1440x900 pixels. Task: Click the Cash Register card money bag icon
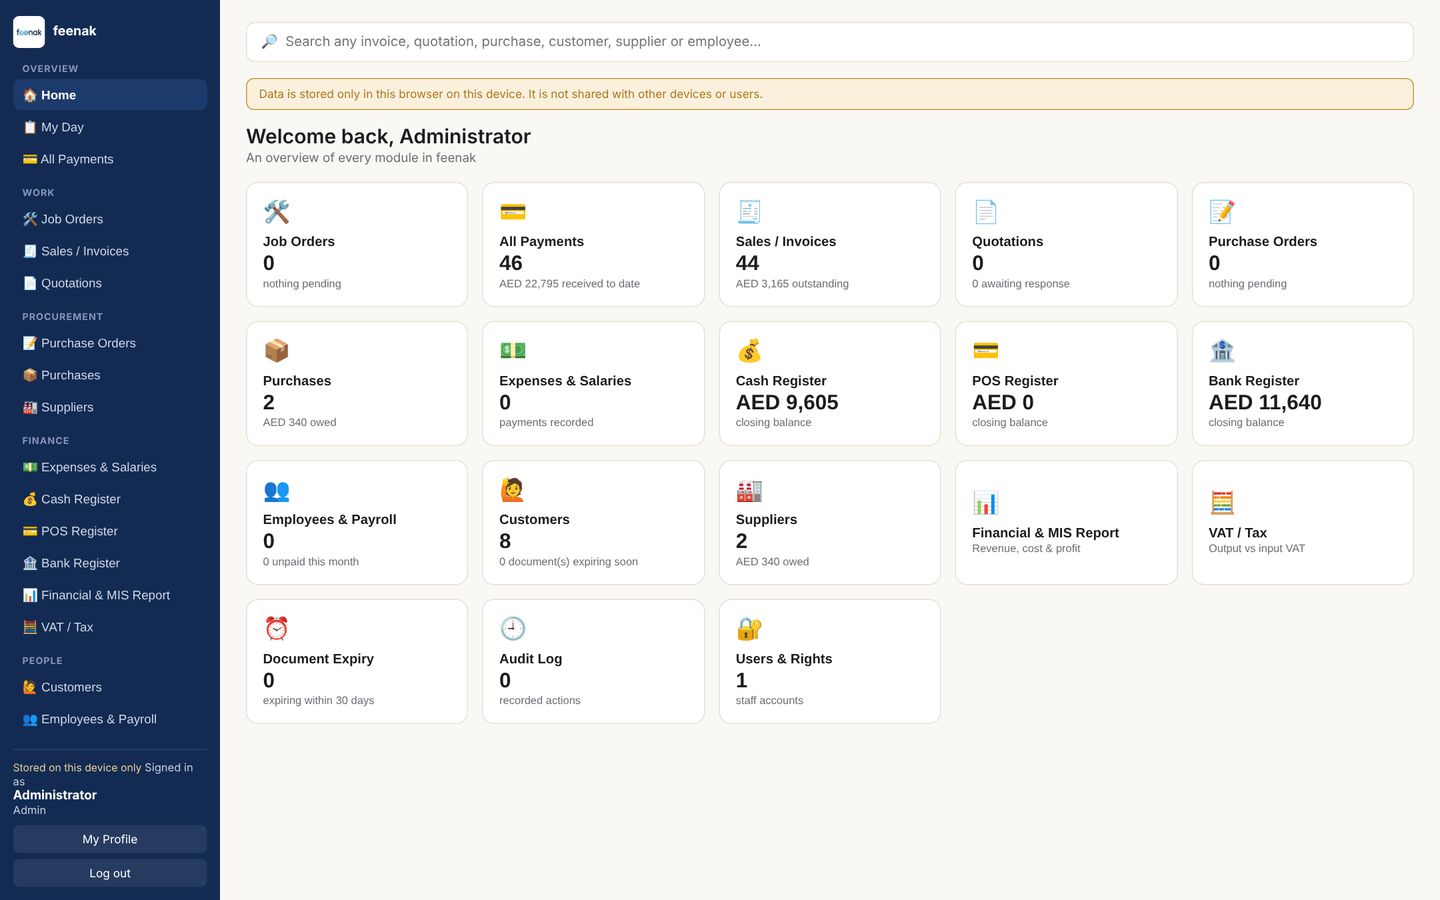[x=749, y=351]
